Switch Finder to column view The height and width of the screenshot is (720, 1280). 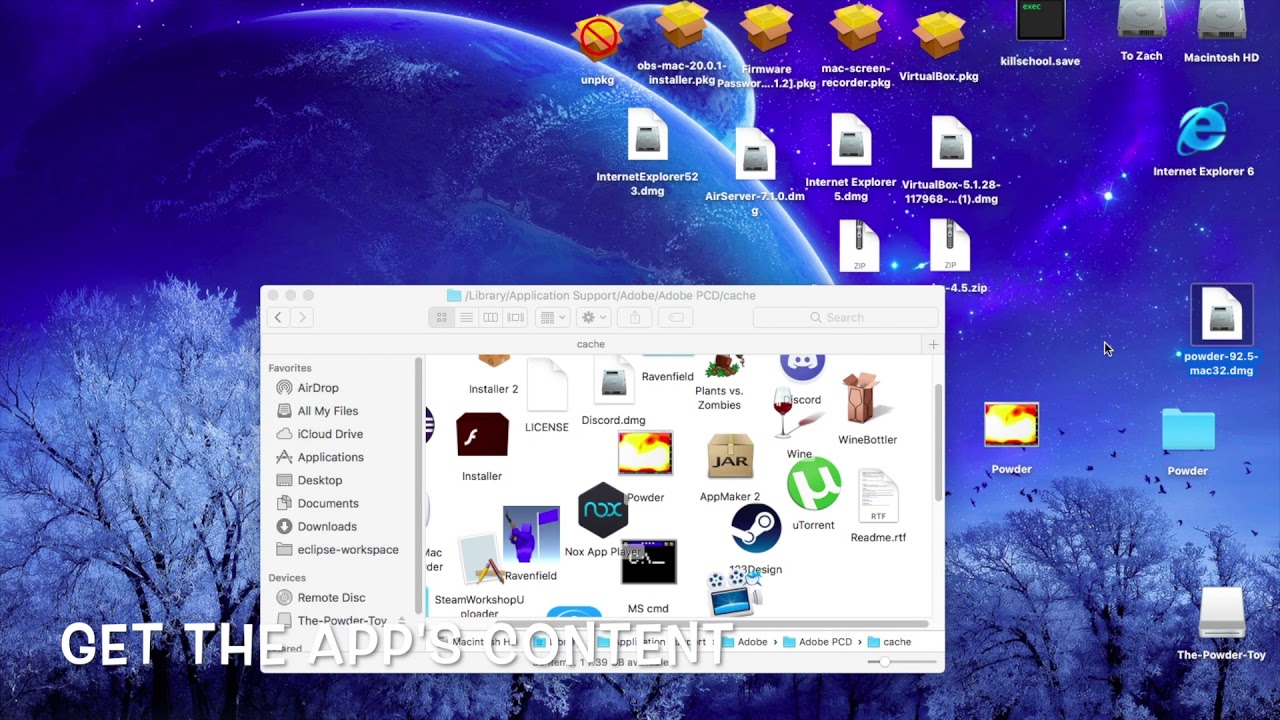[x=490, y=317]
